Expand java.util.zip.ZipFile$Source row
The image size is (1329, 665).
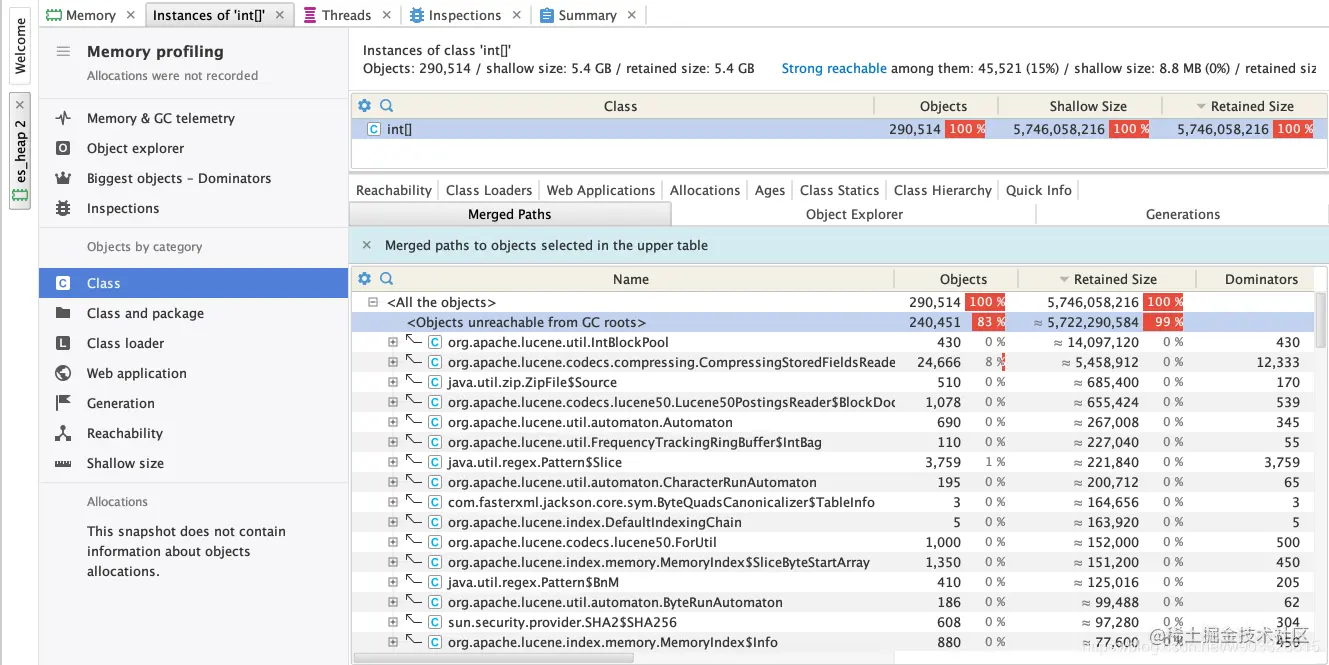click(393, 382)
